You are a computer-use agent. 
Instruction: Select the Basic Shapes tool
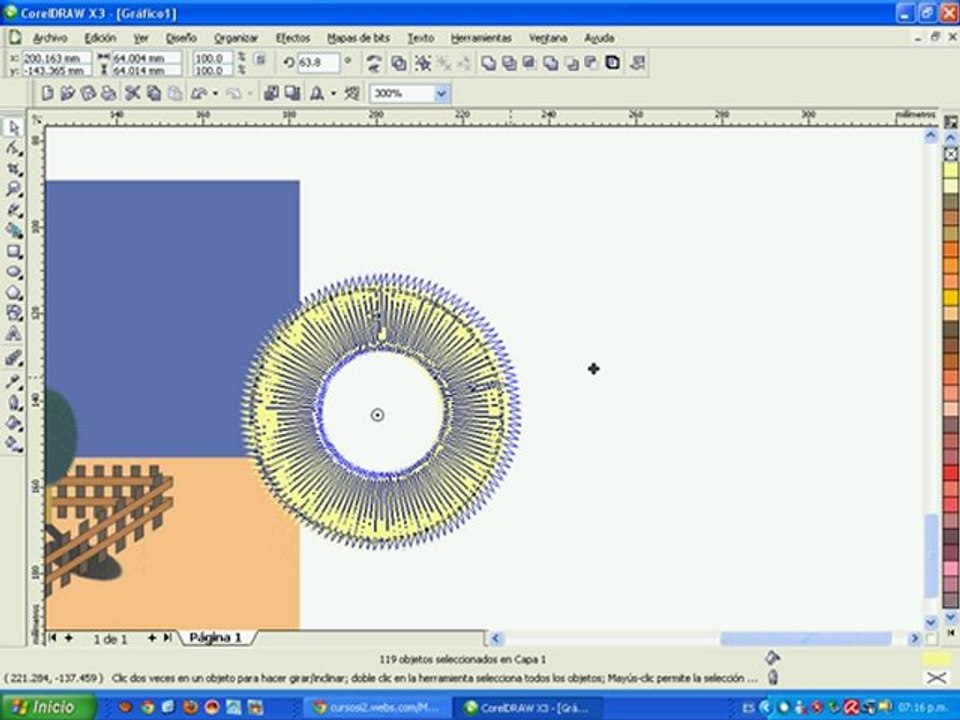[13, 313]
